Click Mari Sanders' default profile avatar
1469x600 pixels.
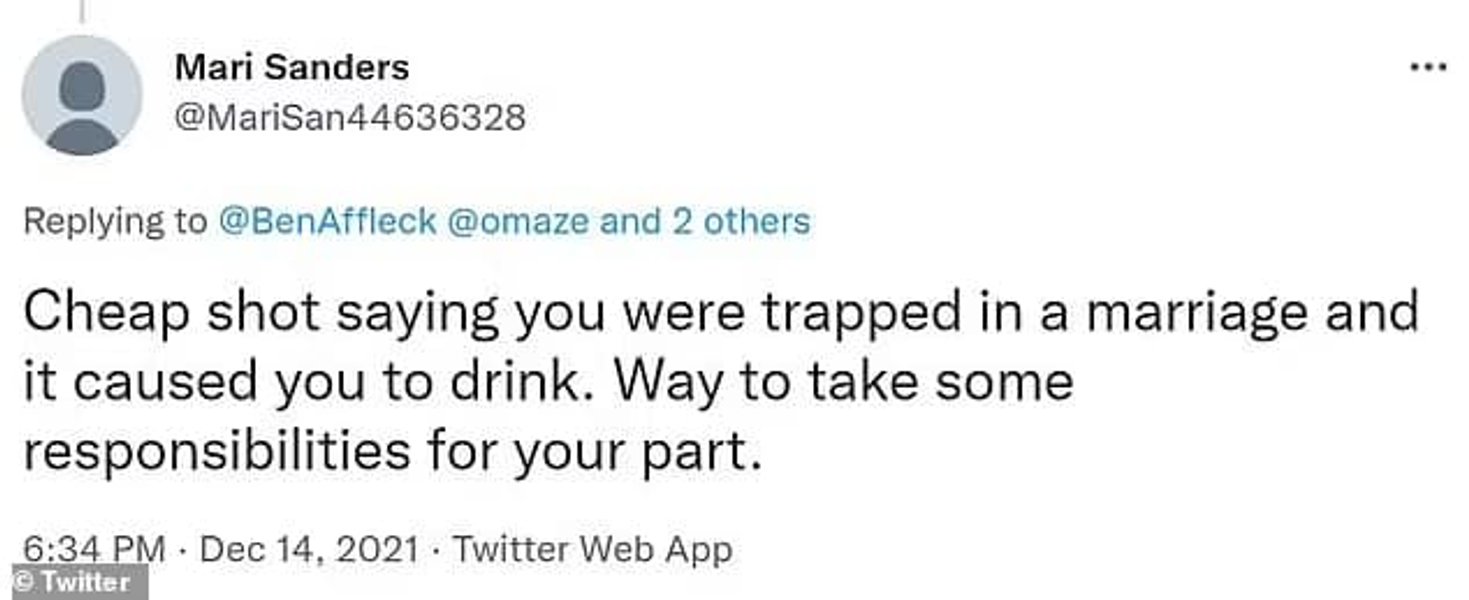coord(82,95)
